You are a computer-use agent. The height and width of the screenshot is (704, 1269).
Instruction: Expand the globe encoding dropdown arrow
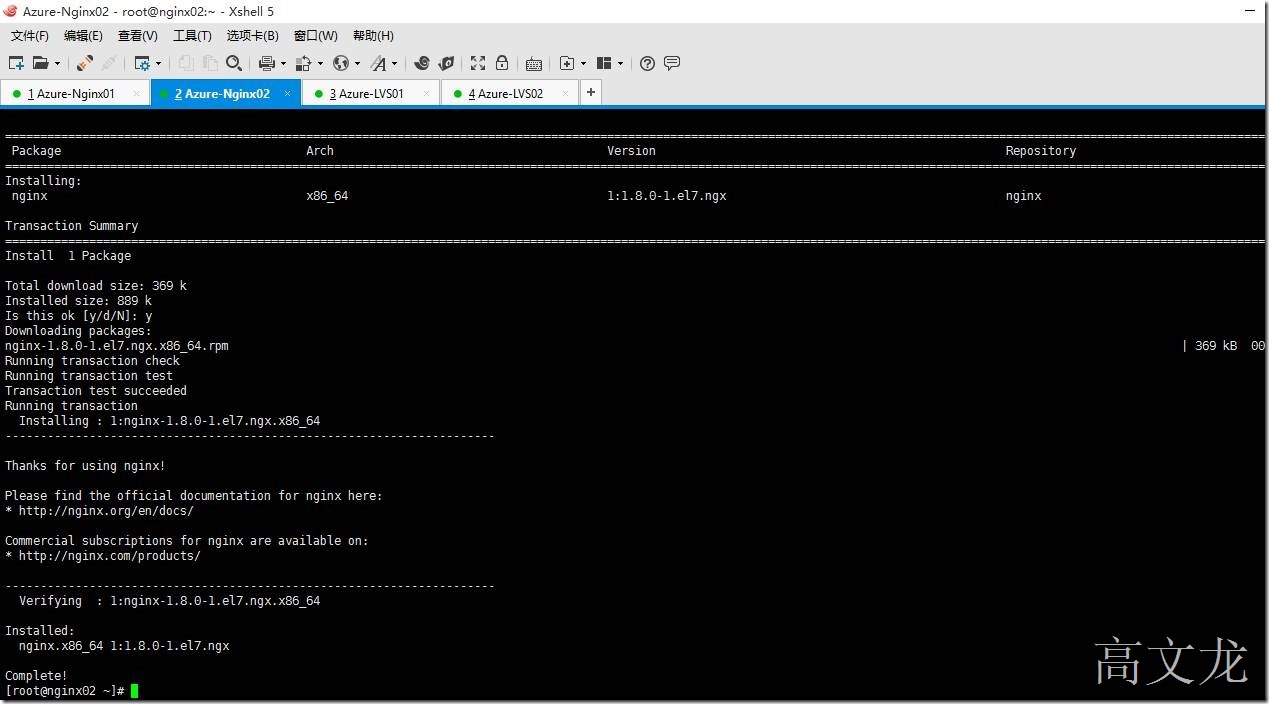pos(357,63)
